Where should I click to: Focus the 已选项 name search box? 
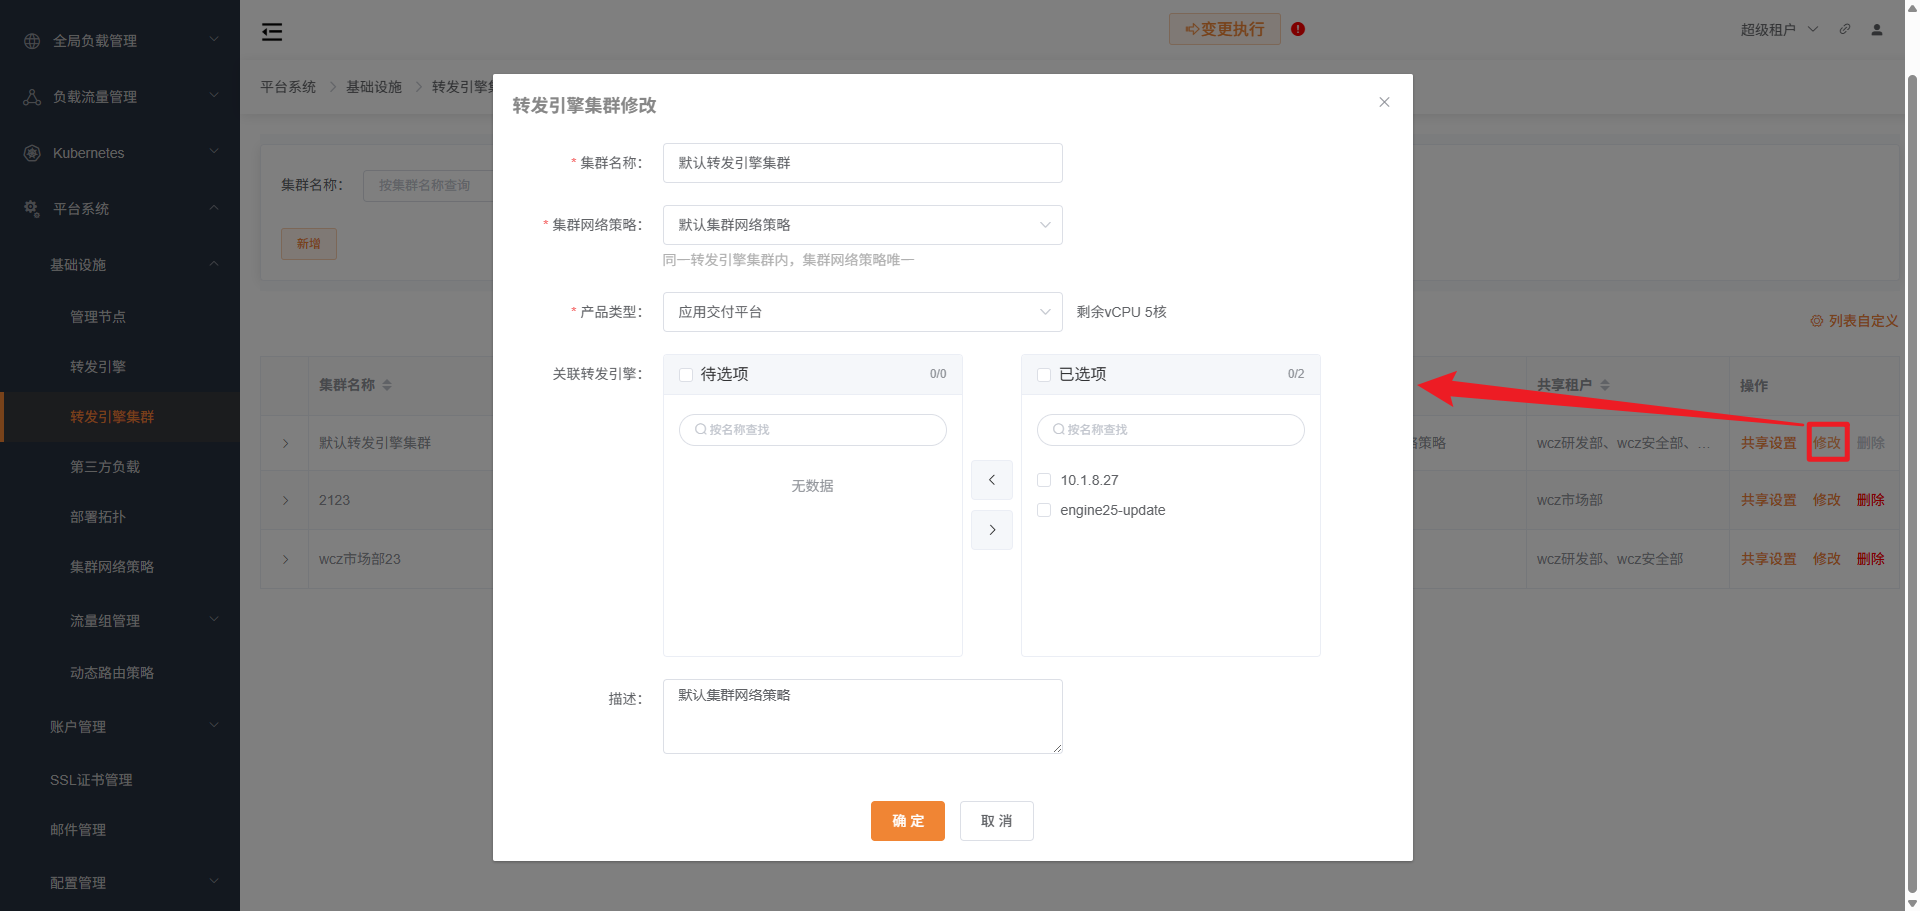click(1170, 430)
